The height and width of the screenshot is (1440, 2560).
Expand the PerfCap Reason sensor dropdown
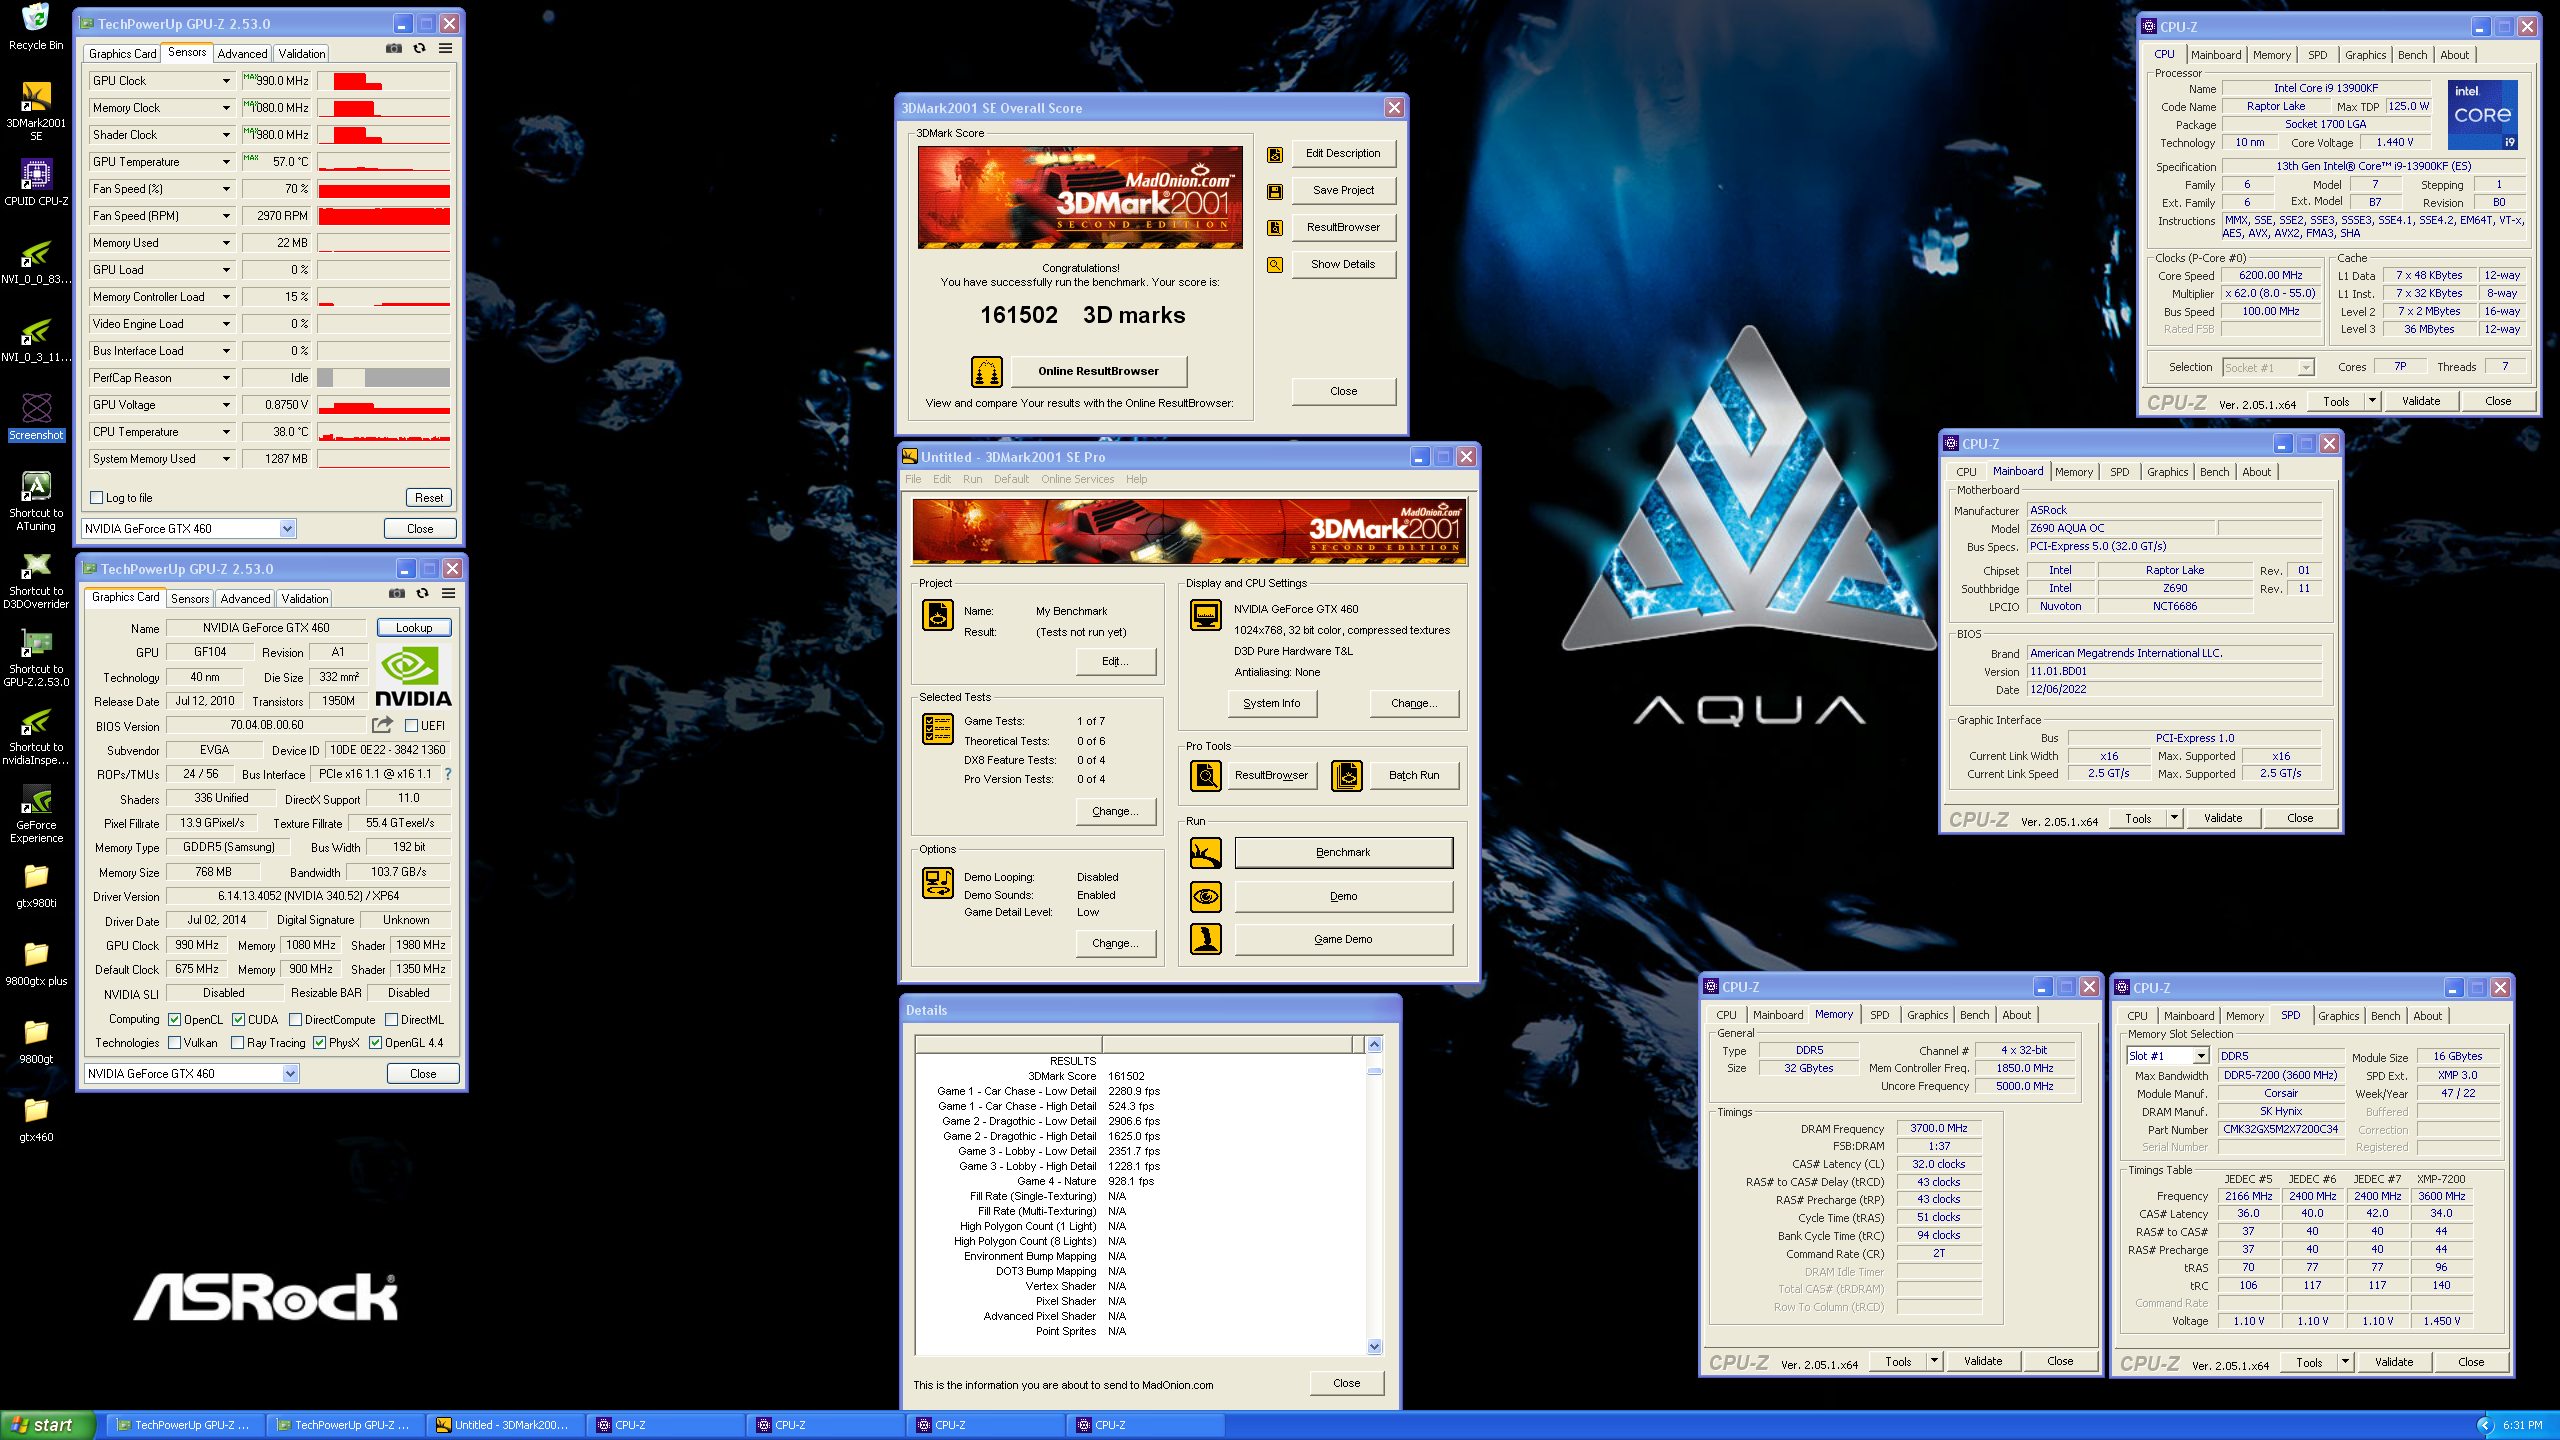coord(226,378)
